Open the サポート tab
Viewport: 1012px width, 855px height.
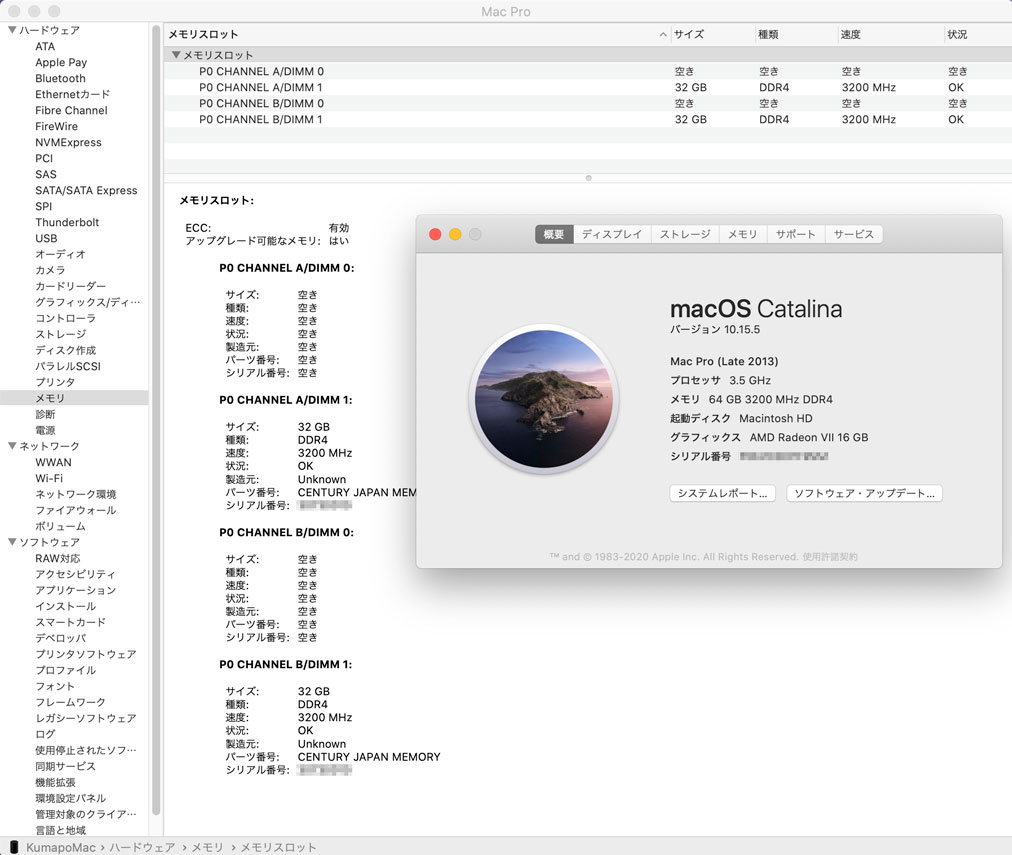pos(796,234)
